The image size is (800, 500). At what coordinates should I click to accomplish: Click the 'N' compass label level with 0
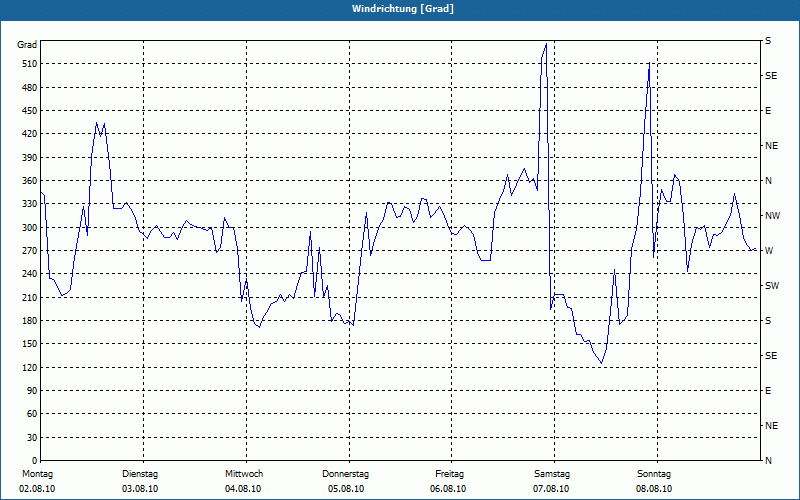click(768, 461)
